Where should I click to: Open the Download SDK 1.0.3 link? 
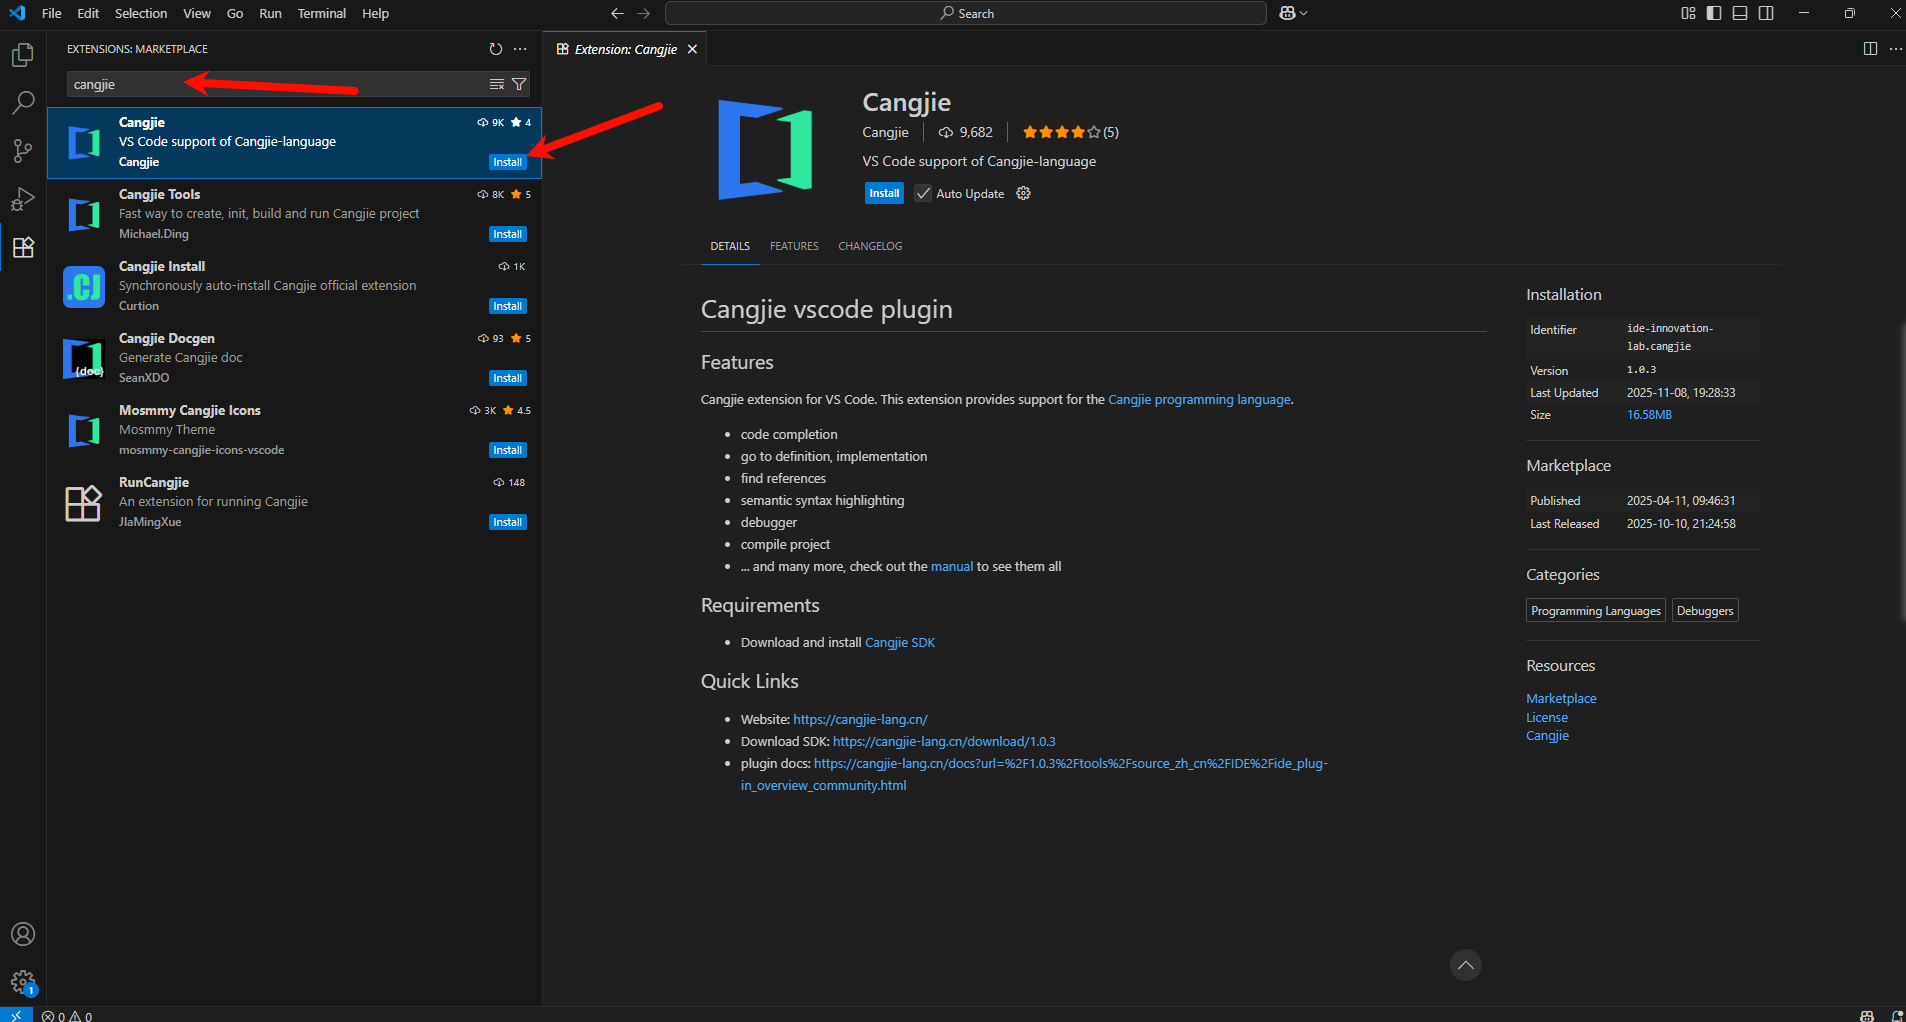pos(944,741)
